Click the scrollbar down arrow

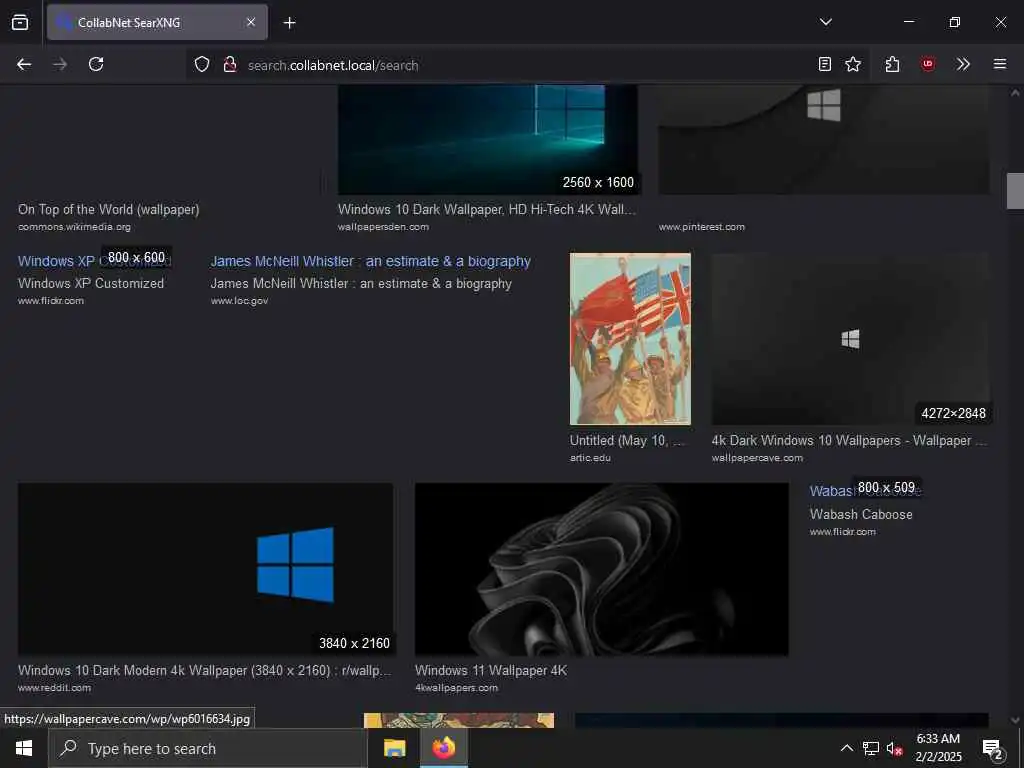click(1015, 720)
